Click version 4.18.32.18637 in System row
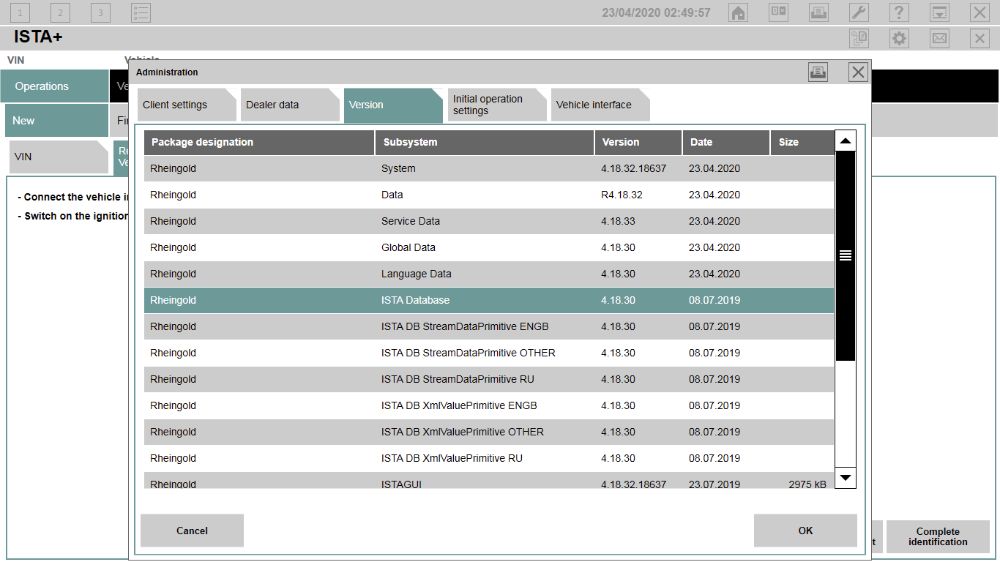Viewport: 1000px width, 562px height. click(x=633, y=168)
